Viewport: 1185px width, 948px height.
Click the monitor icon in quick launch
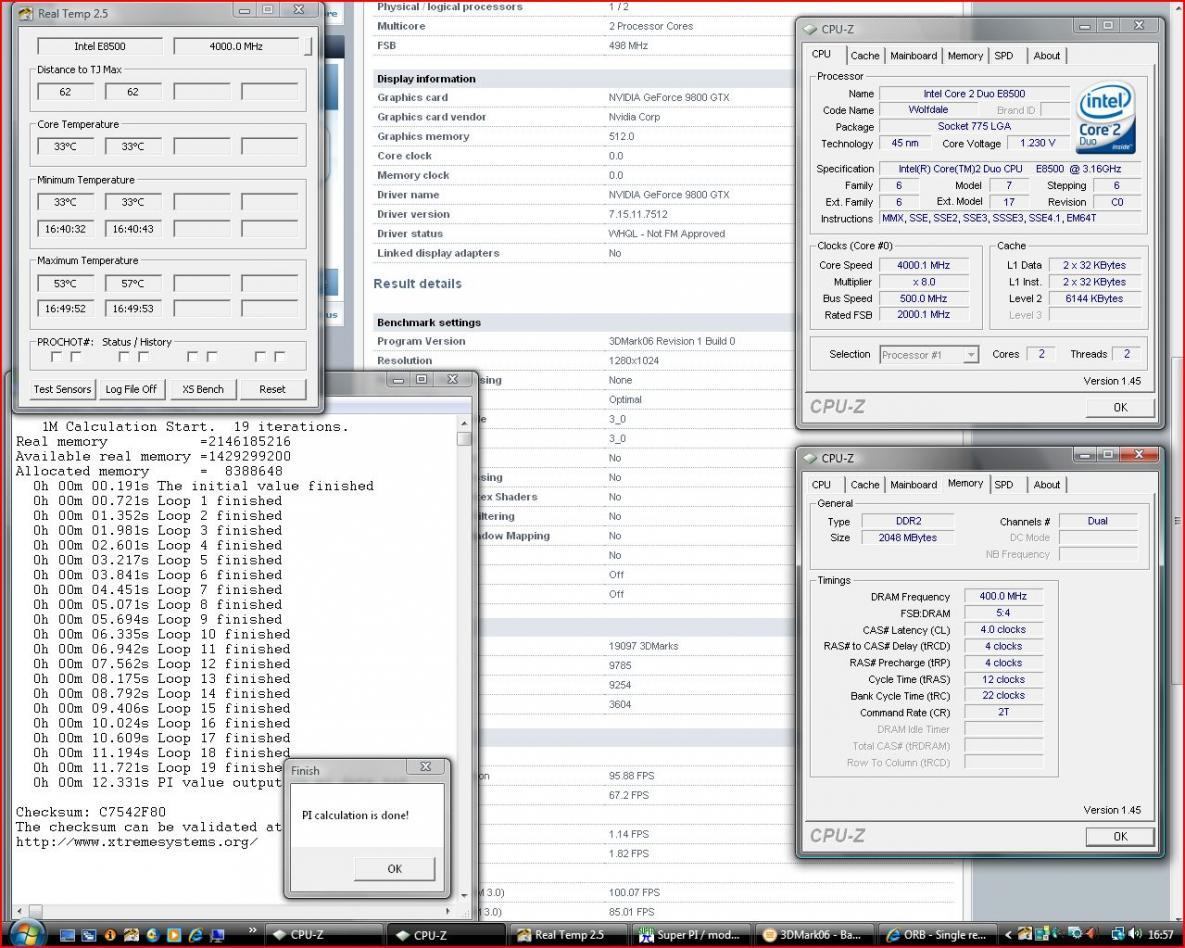click(x=217, y=935)
